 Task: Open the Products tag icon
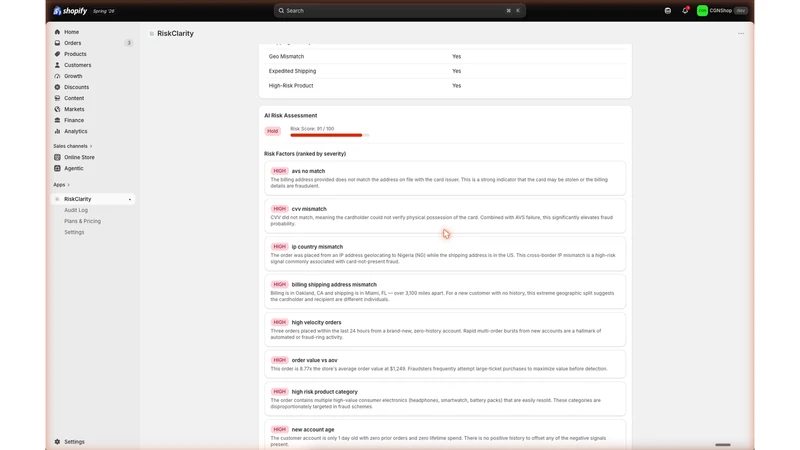(x=57, y=54)
